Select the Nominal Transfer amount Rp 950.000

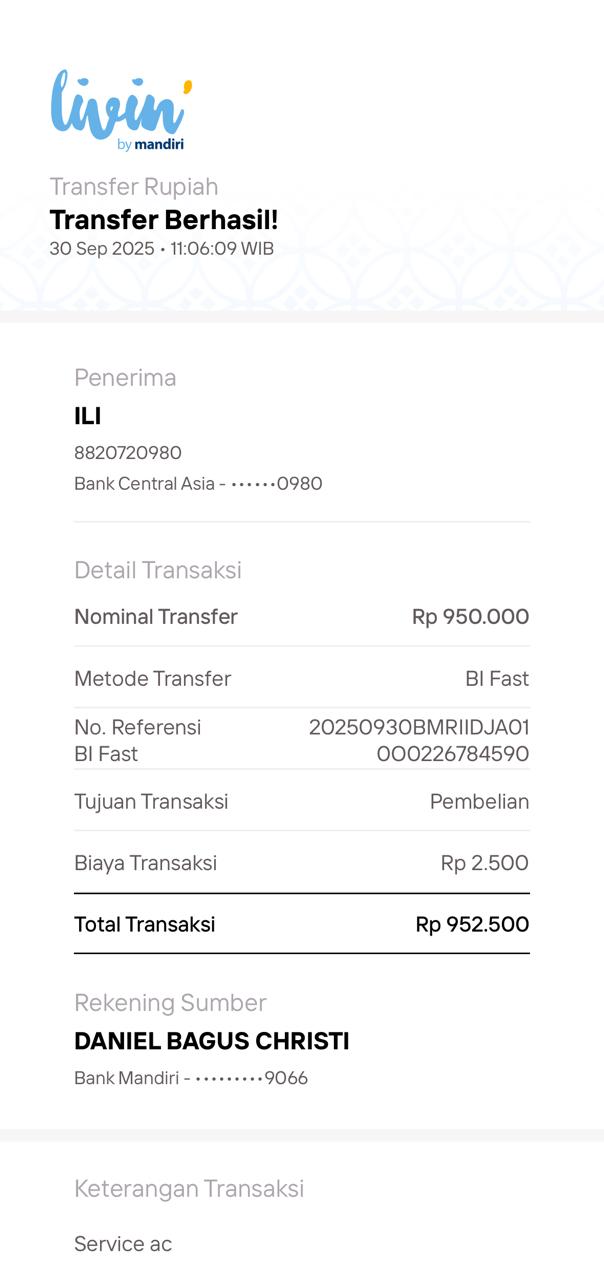[x=470, y=617]
